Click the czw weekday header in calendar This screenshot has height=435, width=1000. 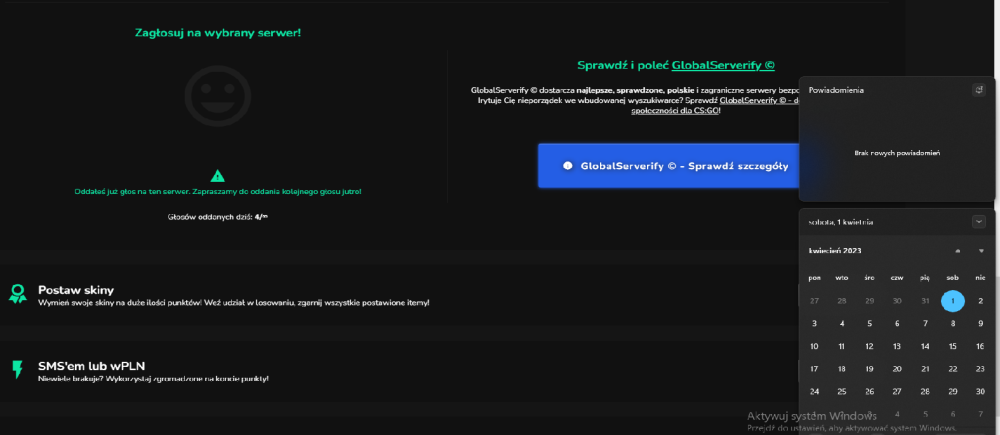(x=897, y=277)
